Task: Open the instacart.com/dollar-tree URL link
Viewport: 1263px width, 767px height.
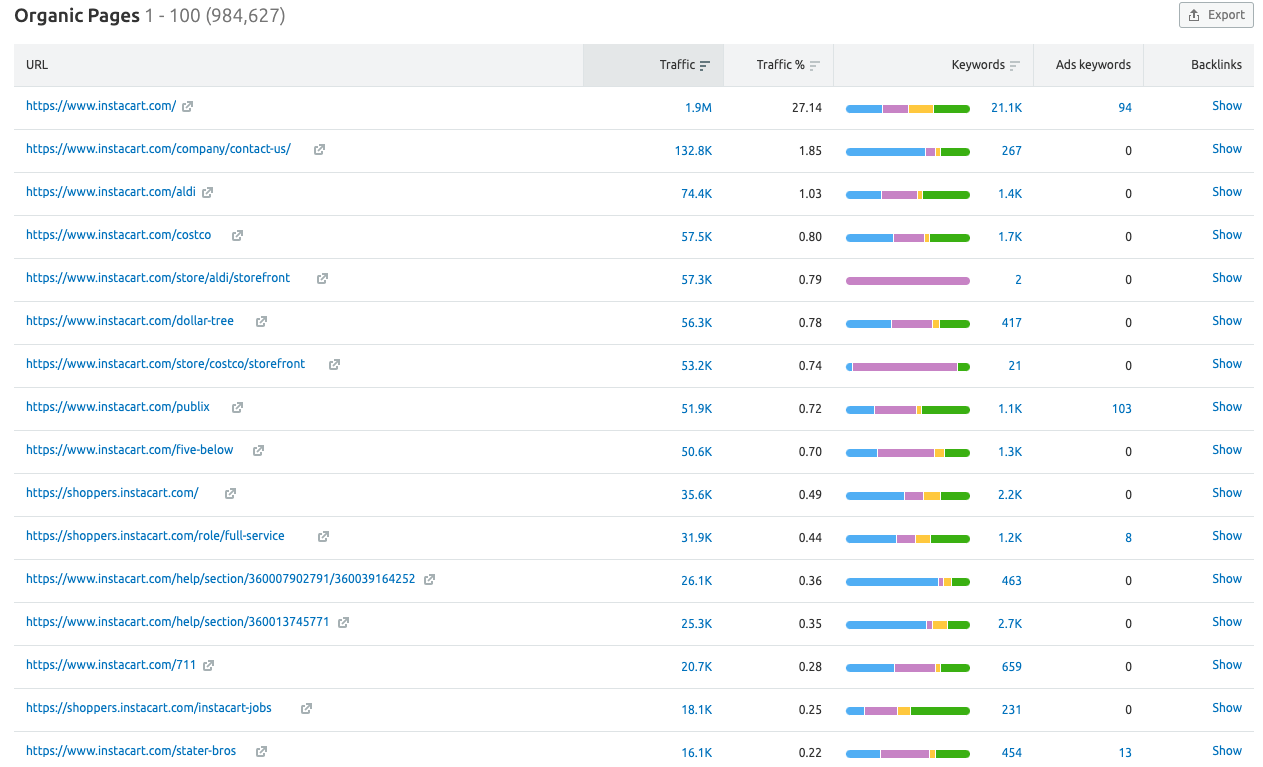Action: pyautogui.click(x=130, y=321)
